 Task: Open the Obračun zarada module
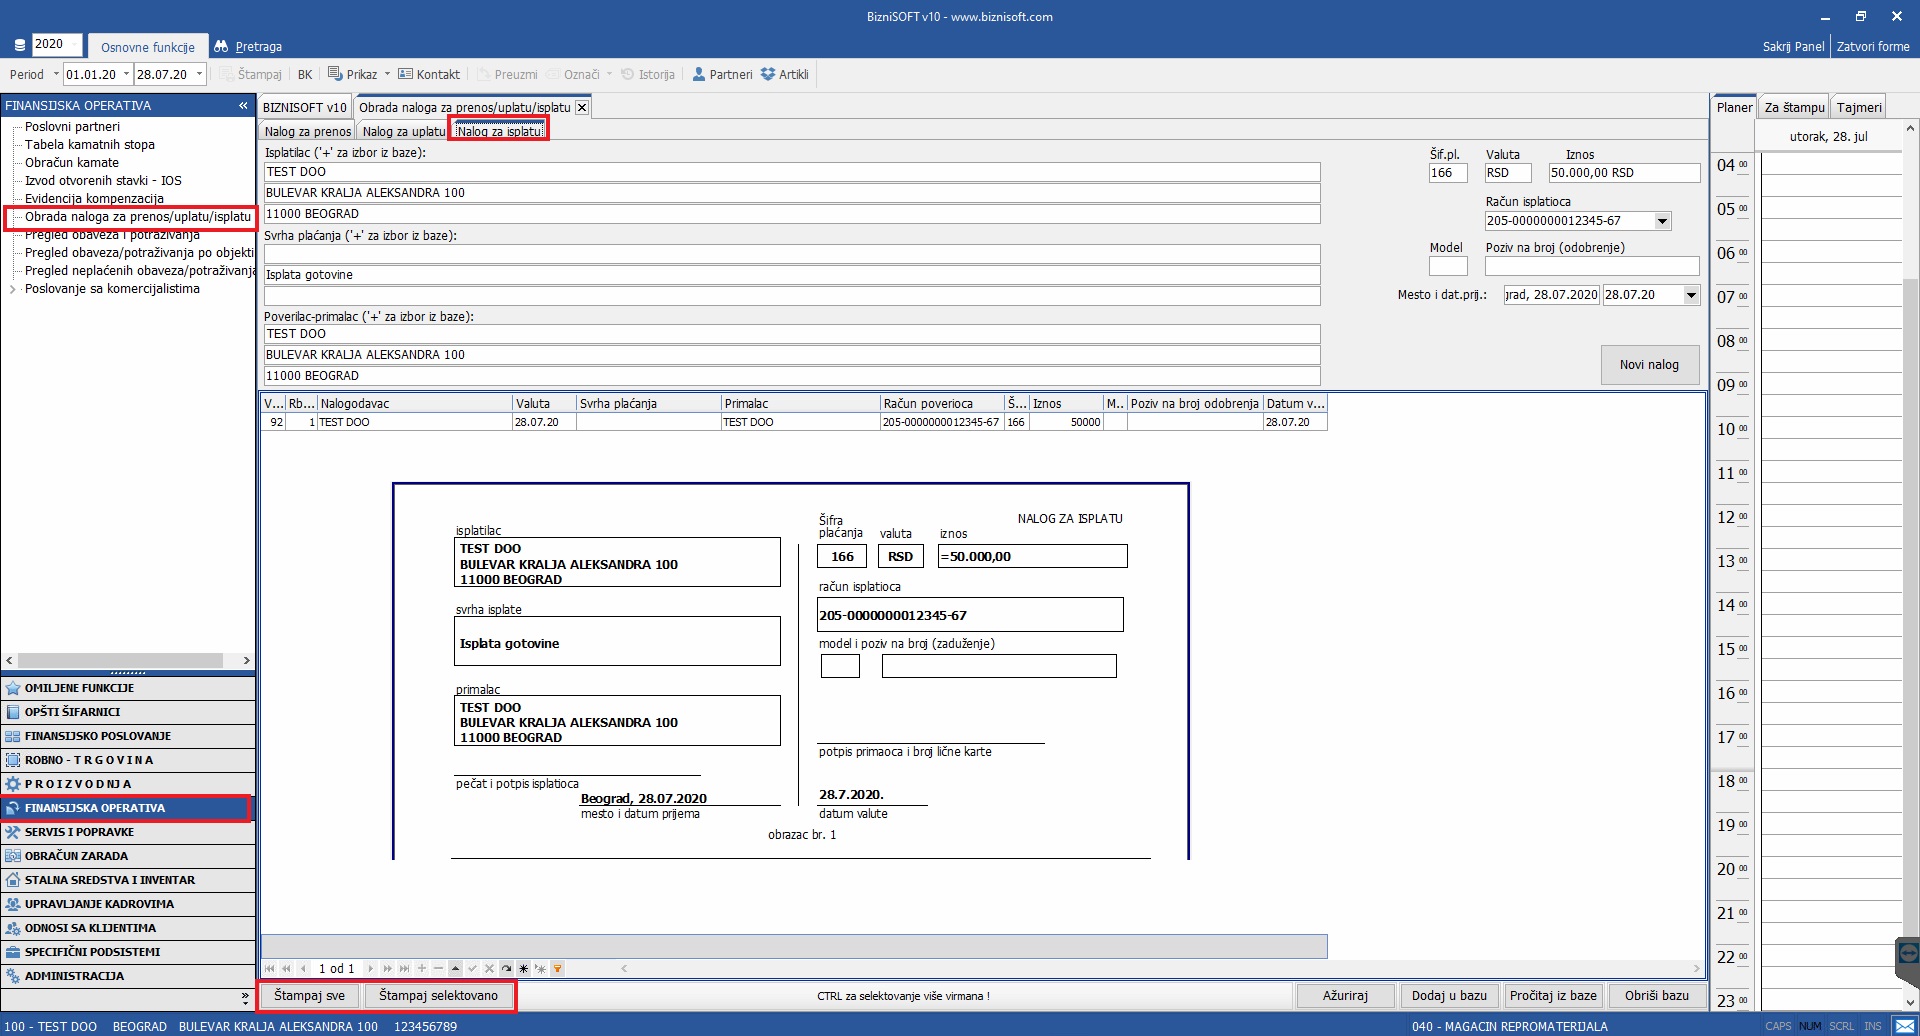click(128, 856)
